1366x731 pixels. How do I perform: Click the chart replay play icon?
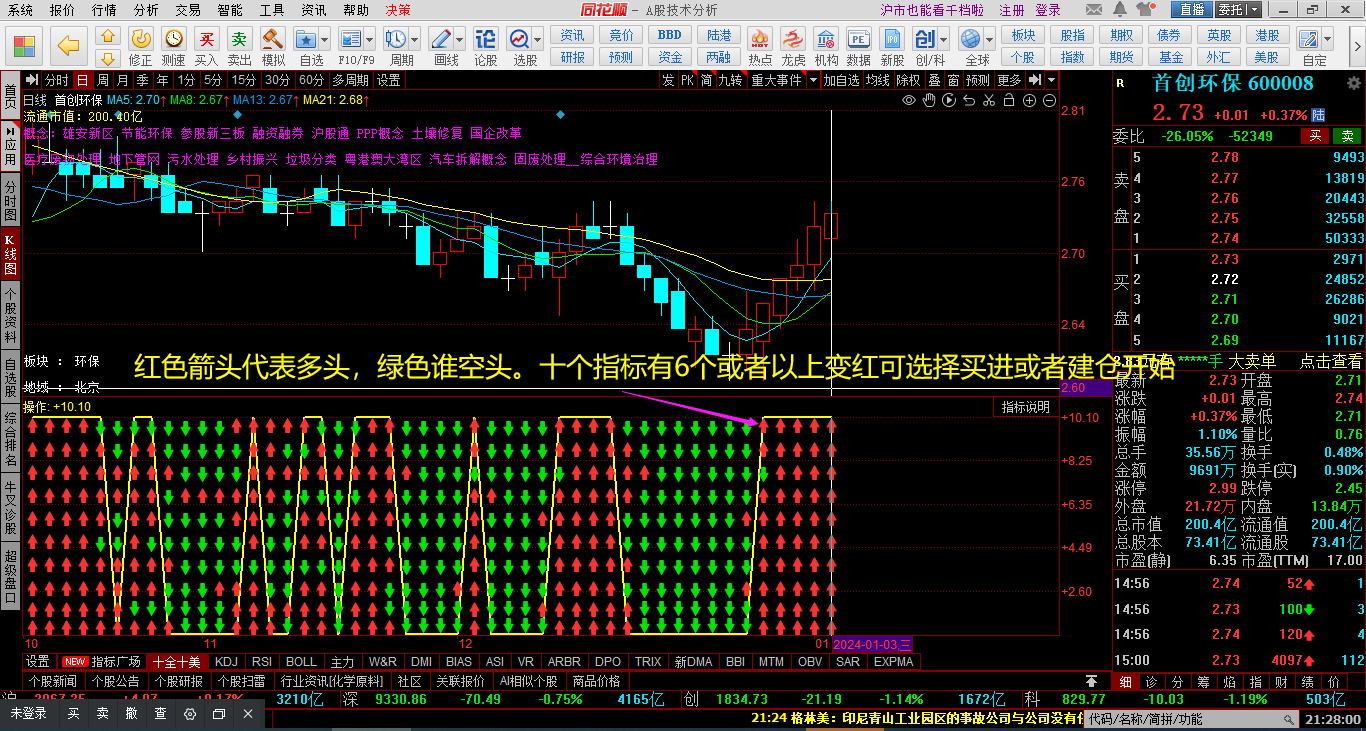click(x=949, y=100)
